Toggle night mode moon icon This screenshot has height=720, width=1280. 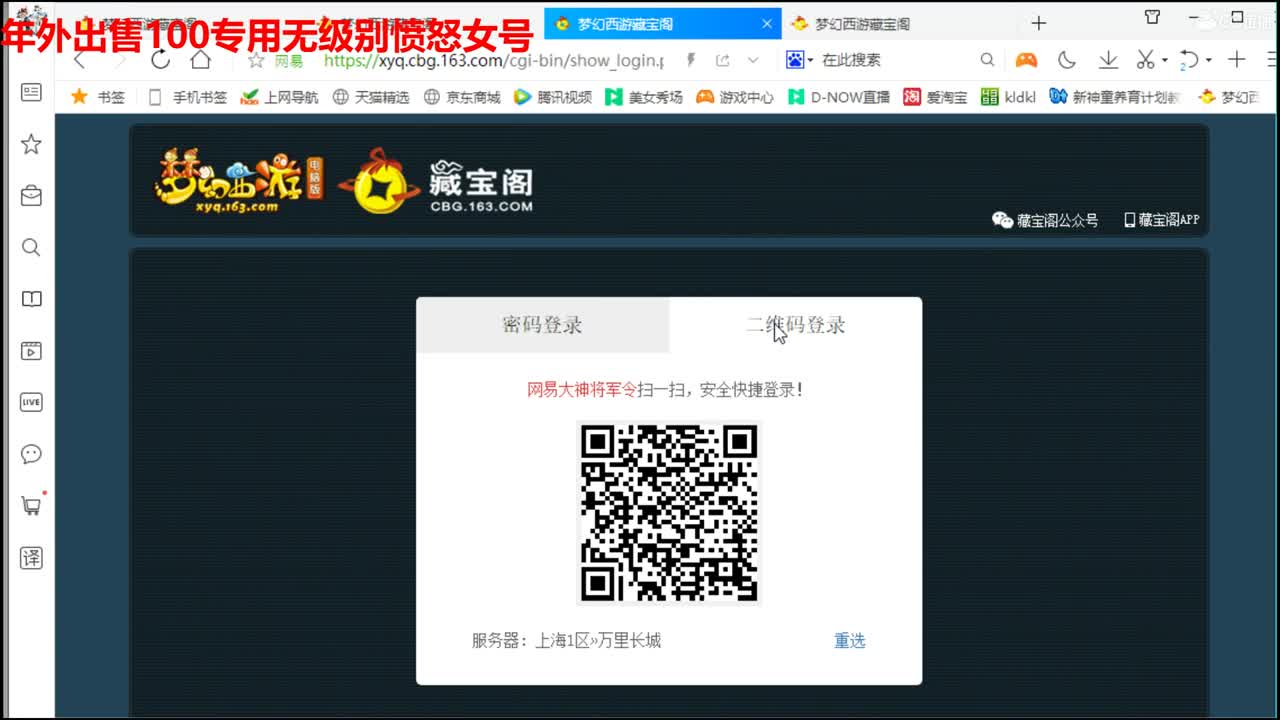click(1067, 60)
